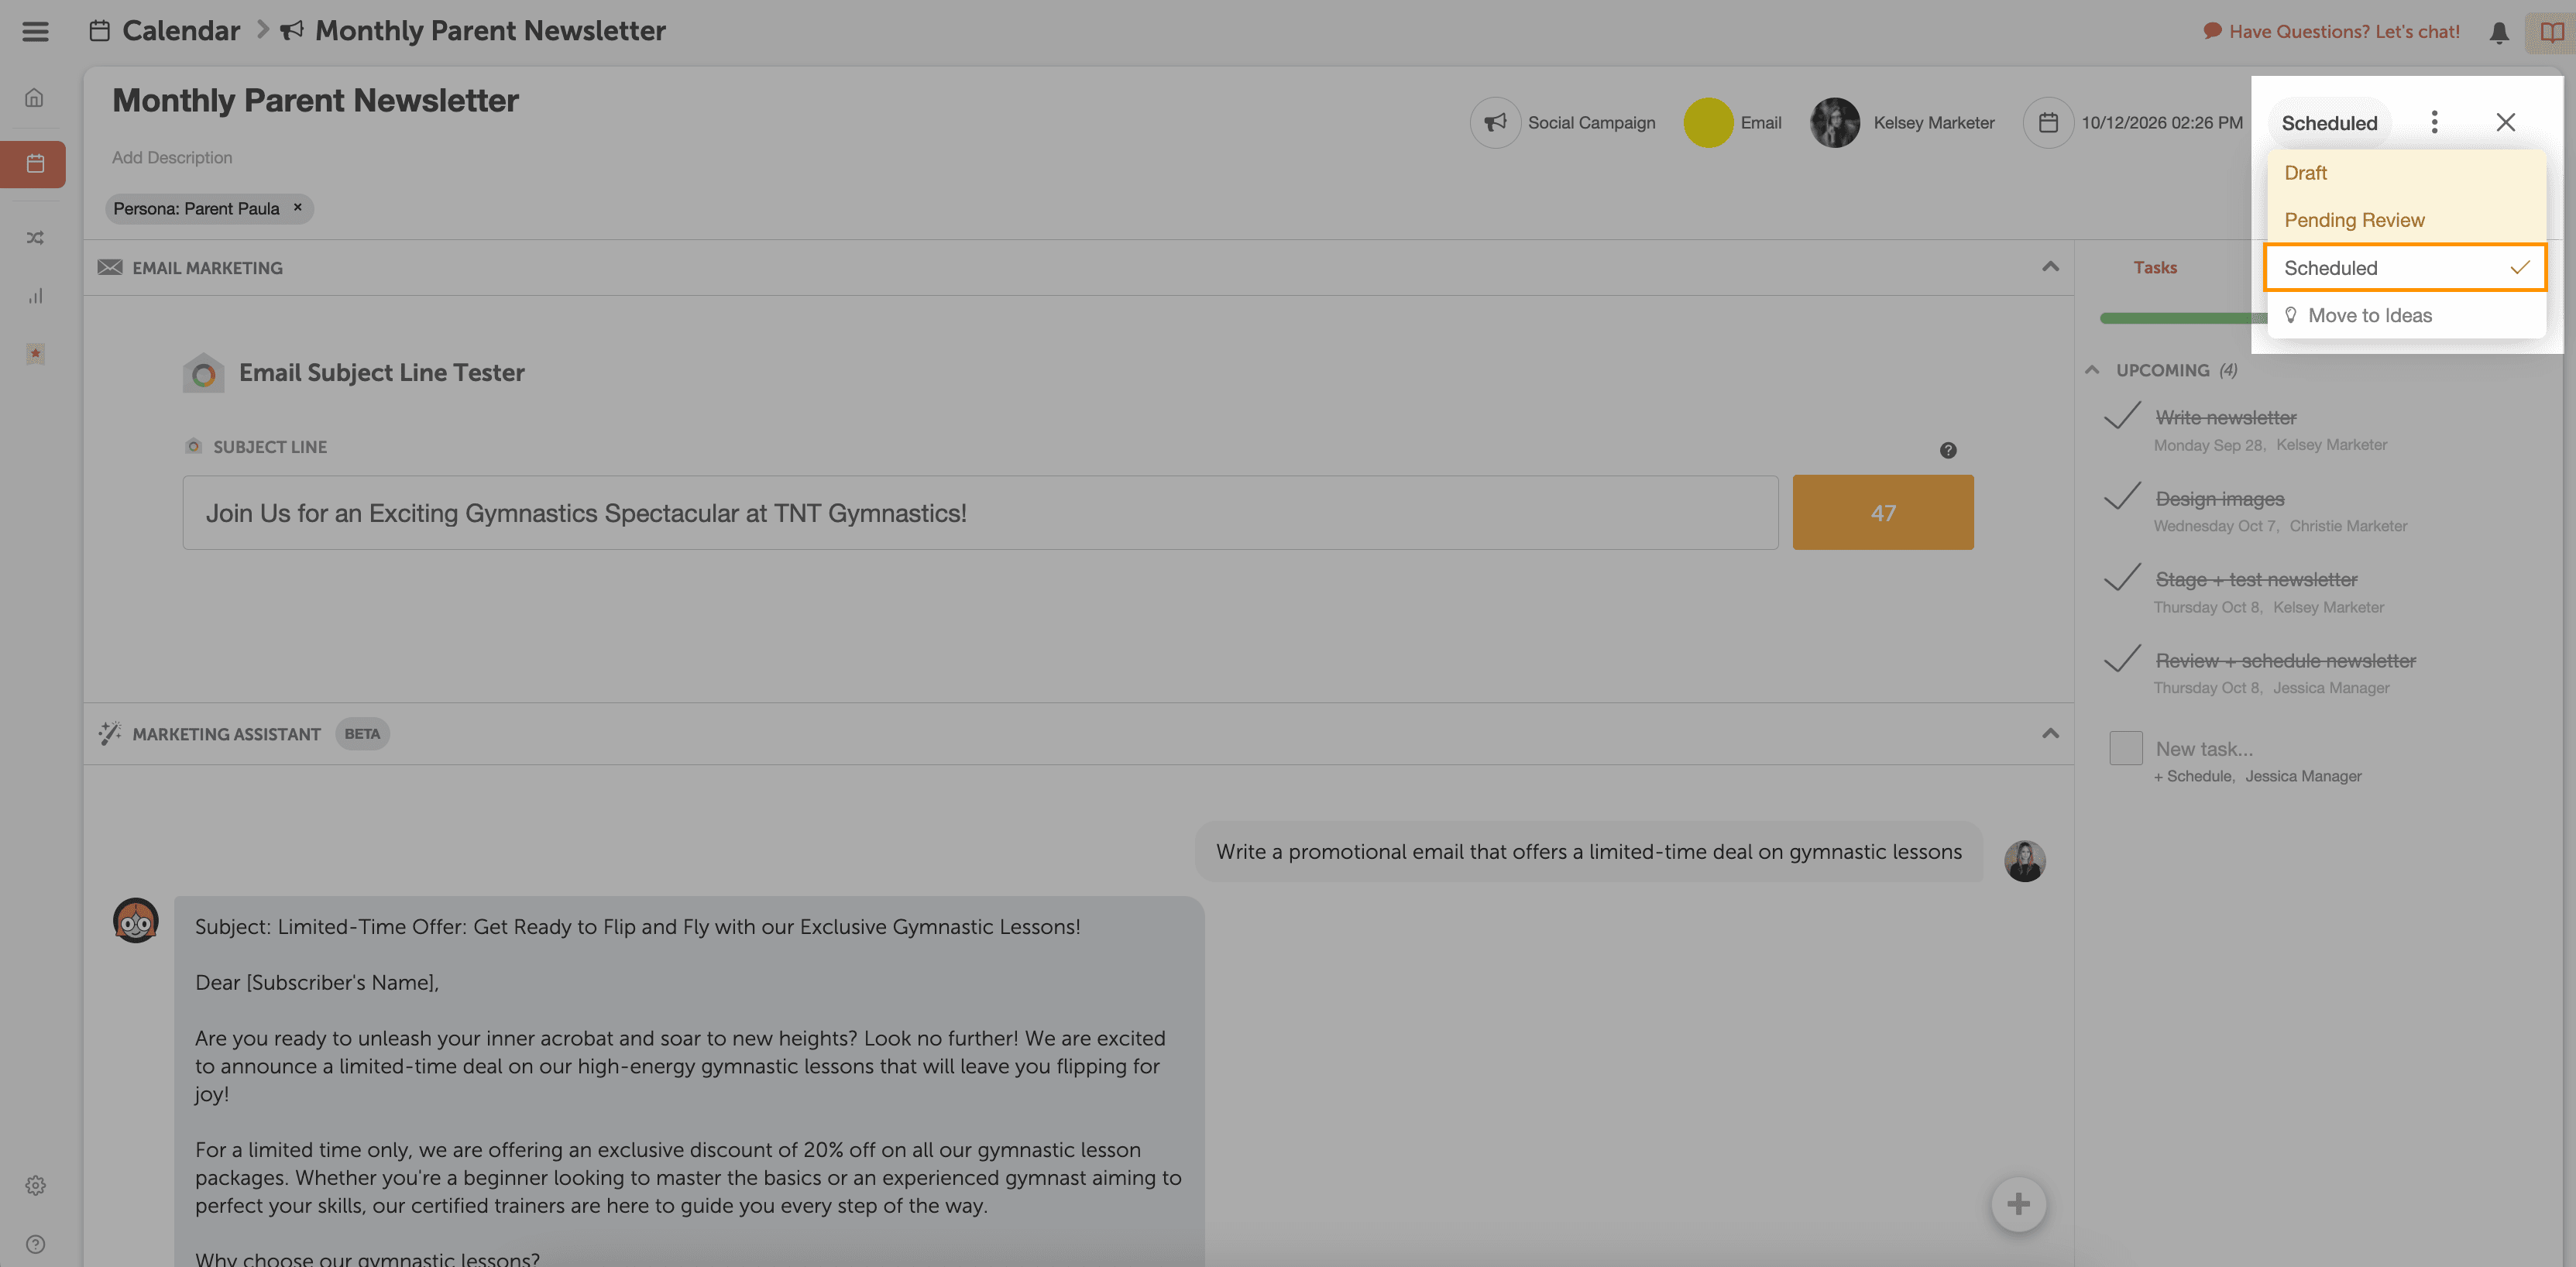The width and height of the screenshot is (2576, 1267).
Task: Click the subject line help icon
Action: tap(1947, 450)
